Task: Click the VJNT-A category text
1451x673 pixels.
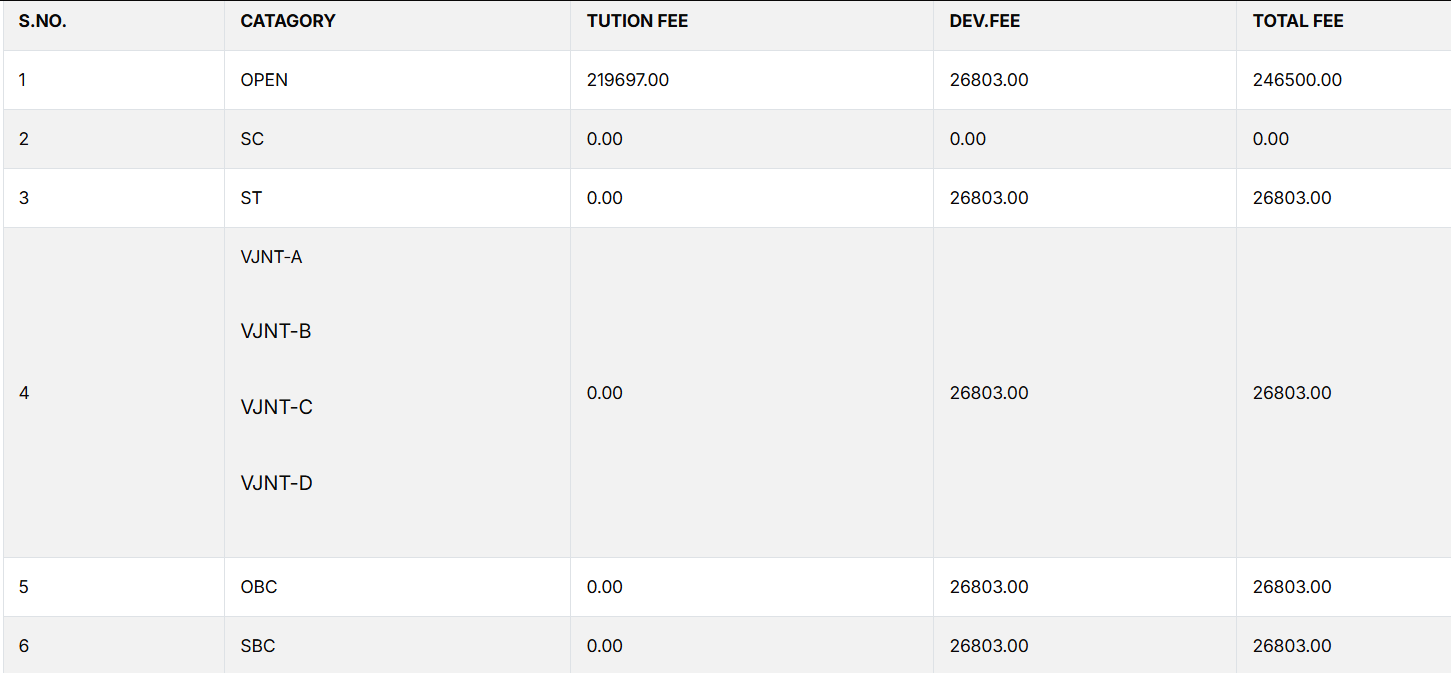Action: [x=271, y=257]
